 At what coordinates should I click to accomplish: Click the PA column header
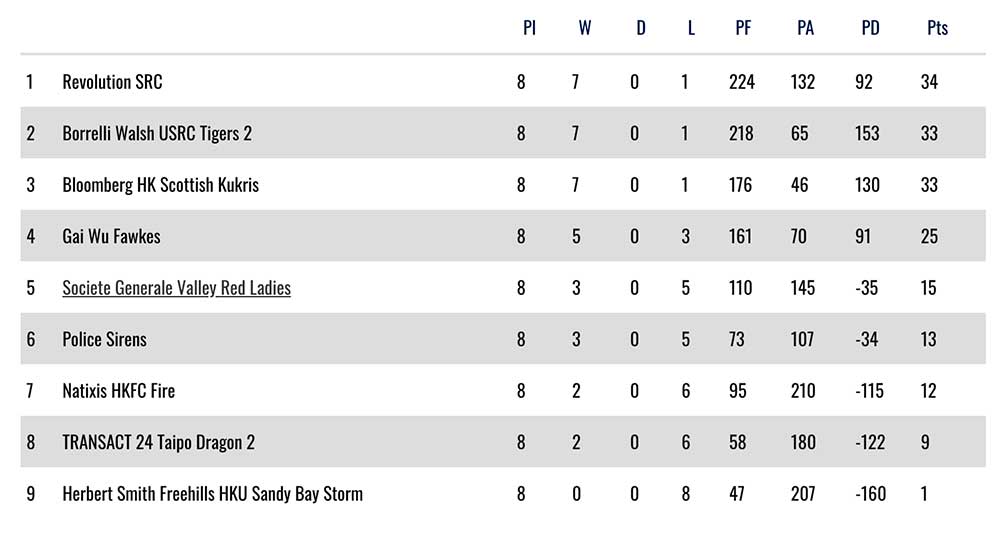pos(805,28)
